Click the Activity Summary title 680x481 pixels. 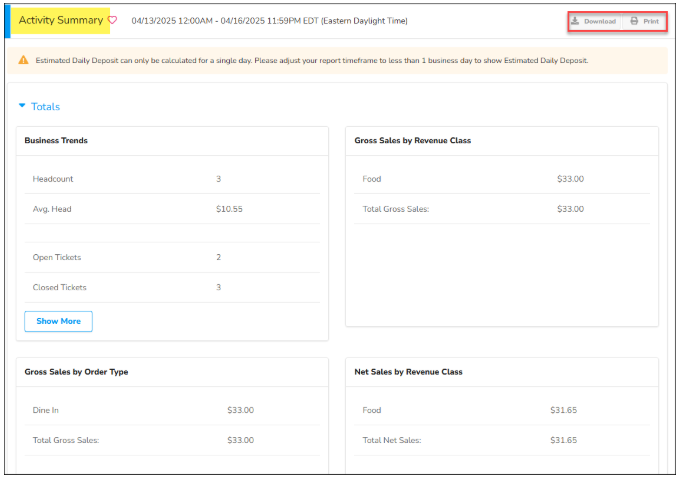point(61,20)
